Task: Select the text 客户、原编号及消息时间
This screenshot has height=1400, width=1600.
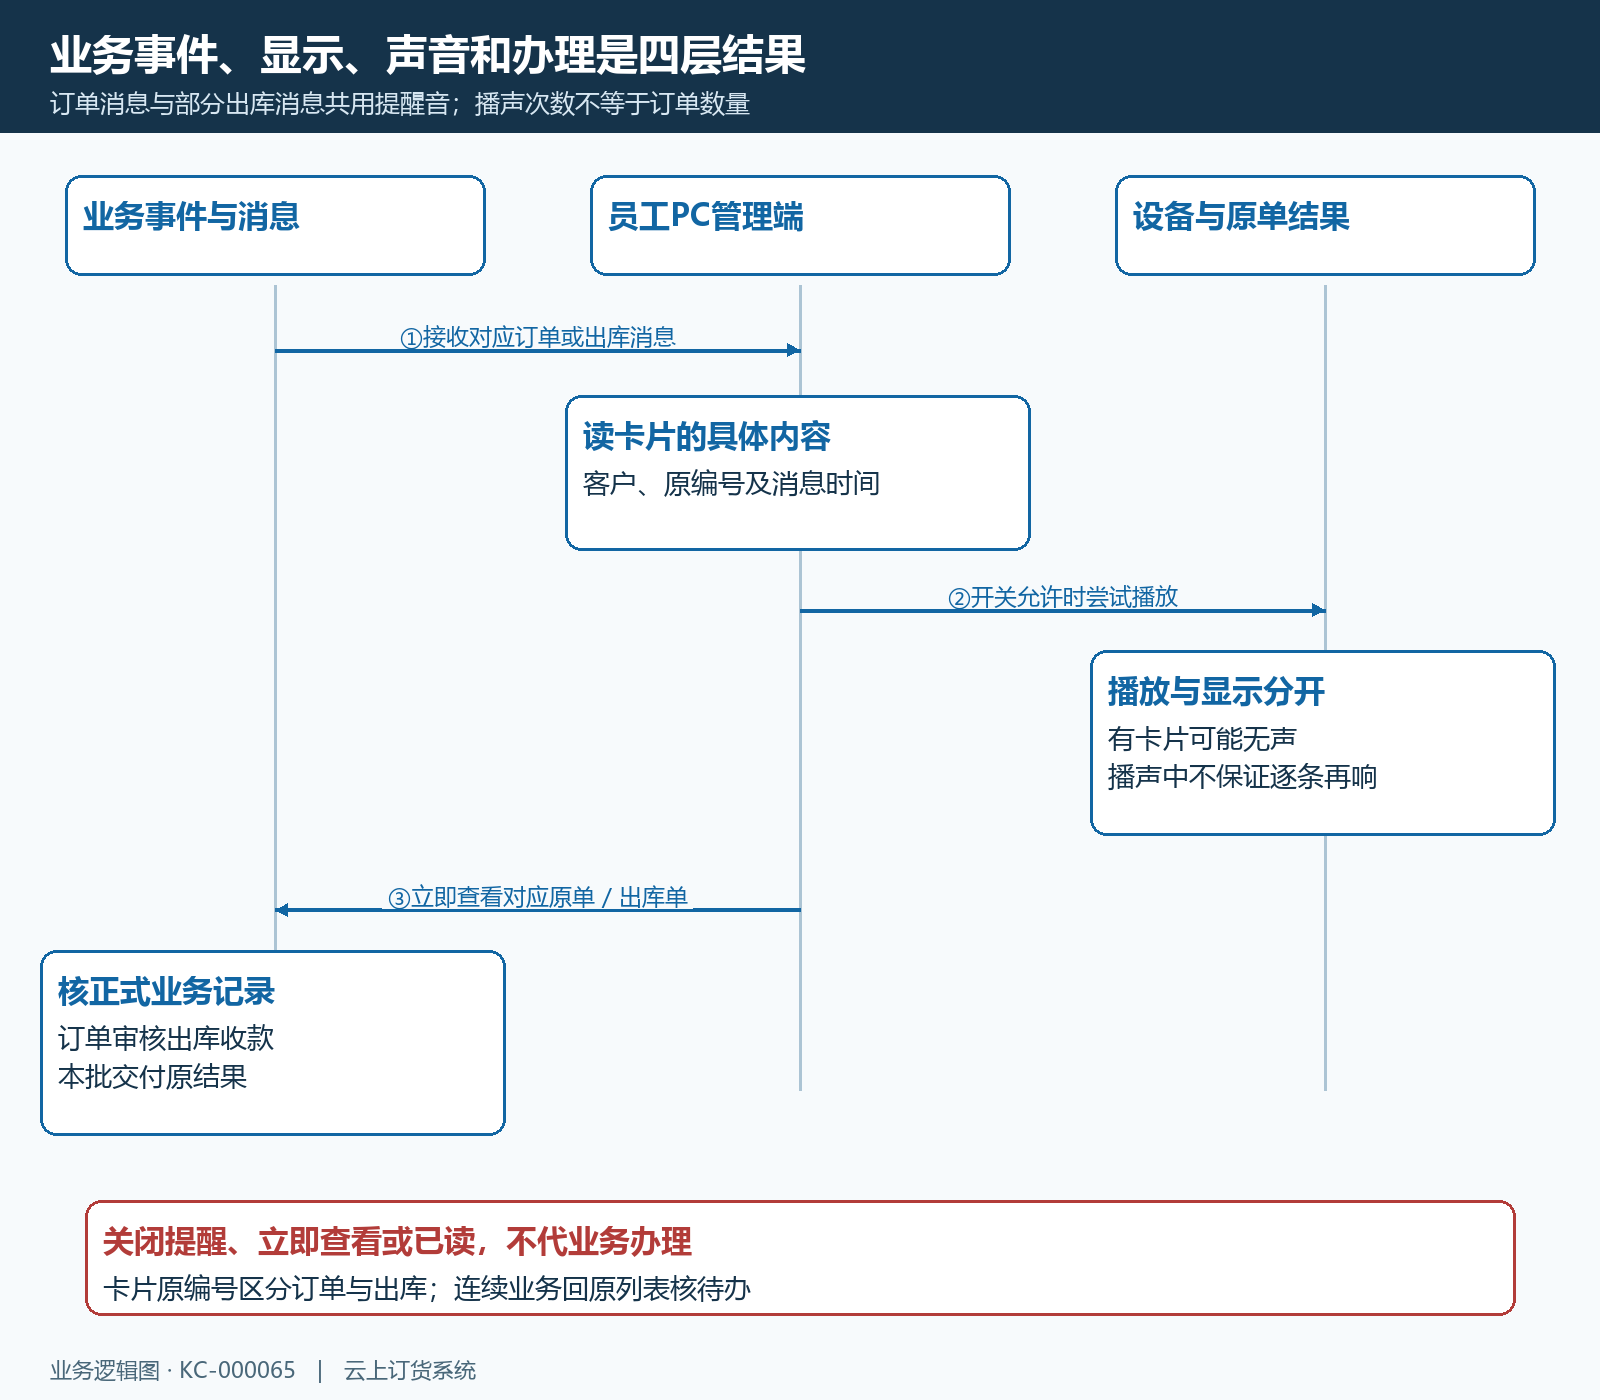Action: pyautogui.click(x=731, y=484)
